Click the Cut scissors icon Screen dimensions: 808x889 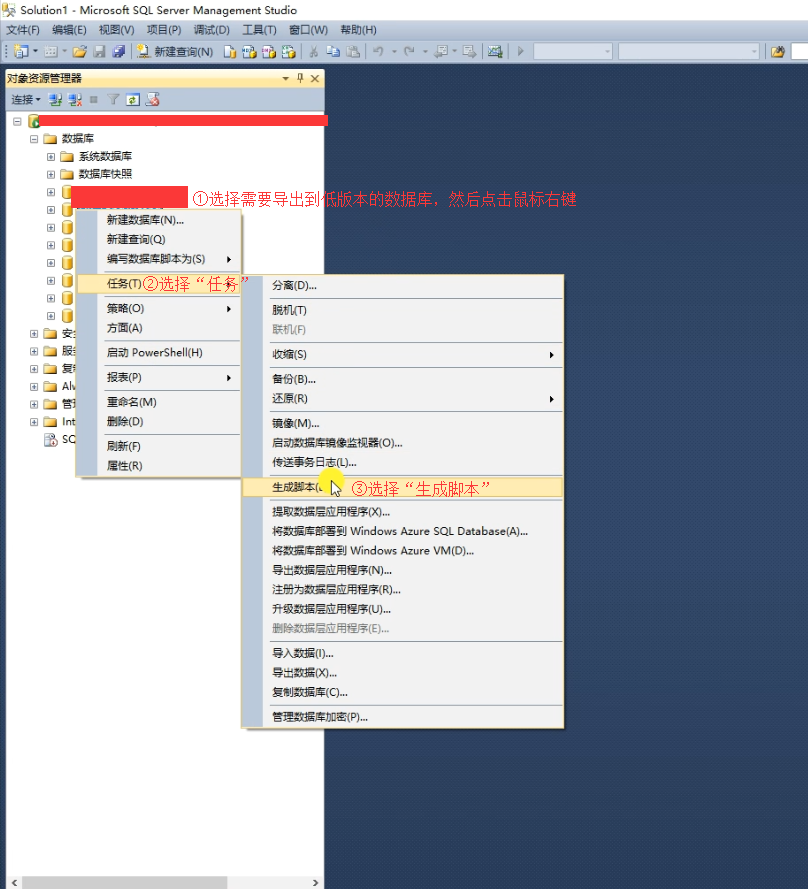[x=314, y=52]
